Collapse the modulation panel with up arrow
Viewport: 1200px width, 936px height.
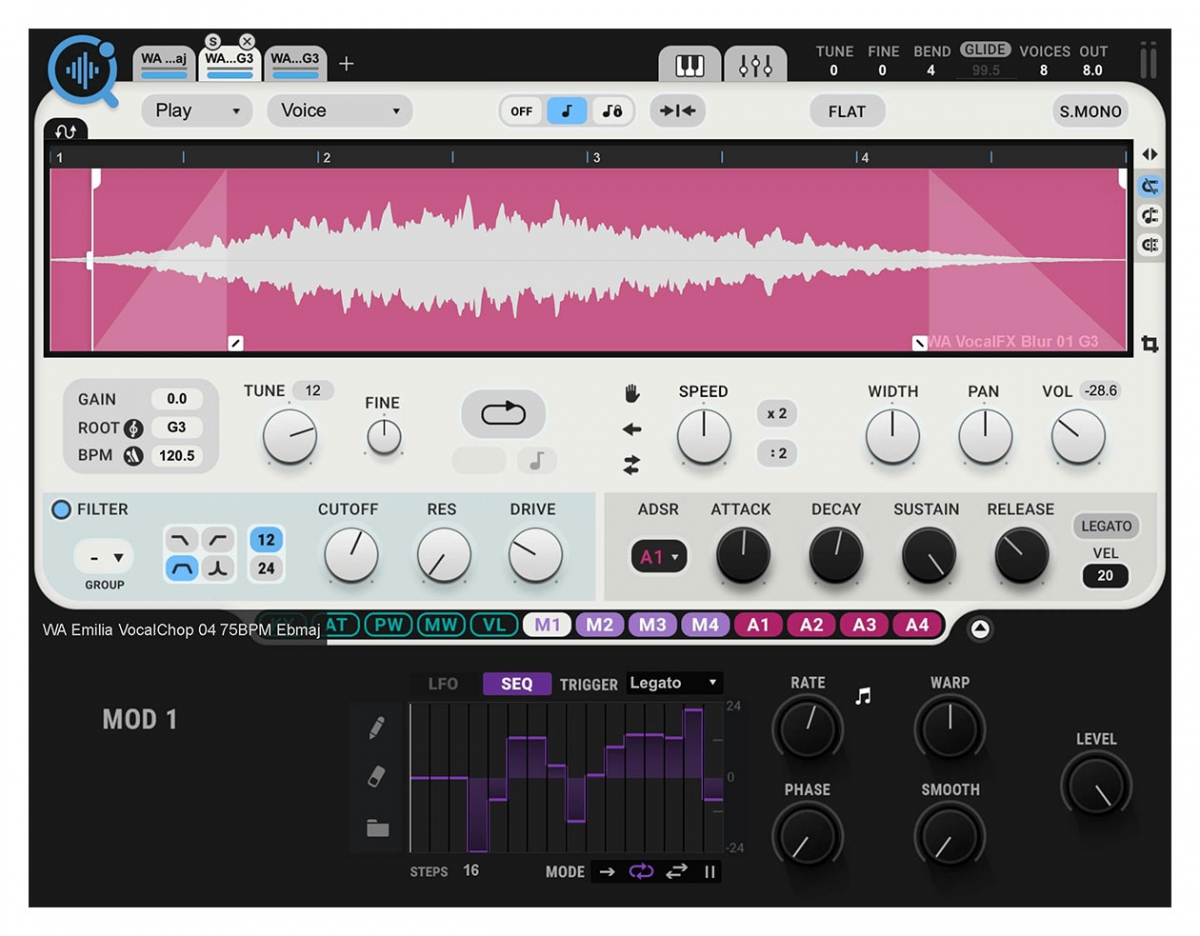tap(980, 629)
